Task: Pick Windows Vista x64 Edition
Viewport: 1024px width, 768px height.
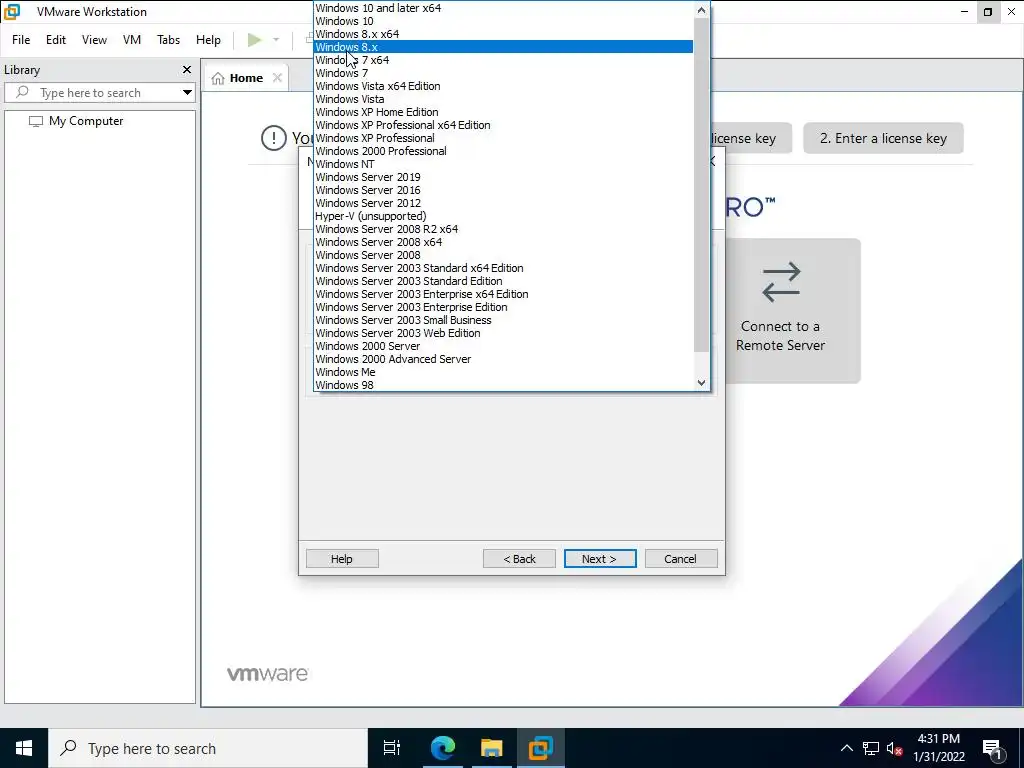Action: pyautogui.click(x=504, y=86)
